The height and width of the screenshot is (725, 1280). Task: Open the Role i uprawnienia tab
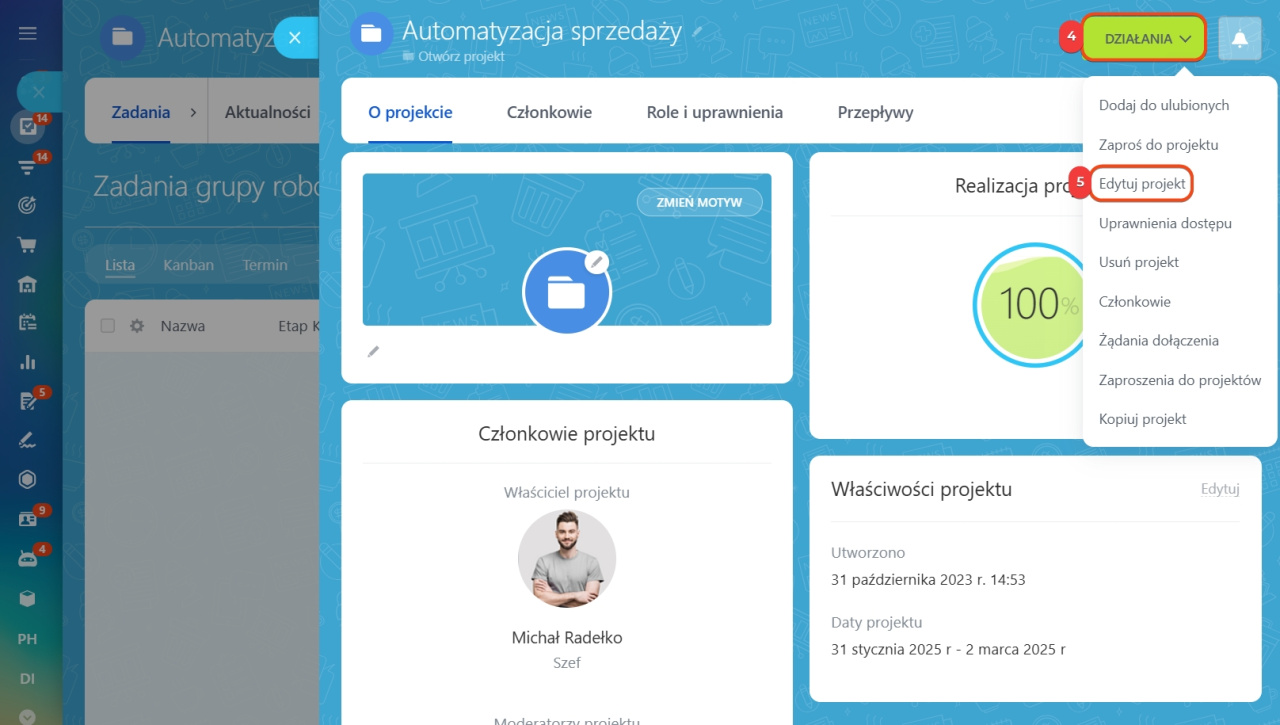715,113
